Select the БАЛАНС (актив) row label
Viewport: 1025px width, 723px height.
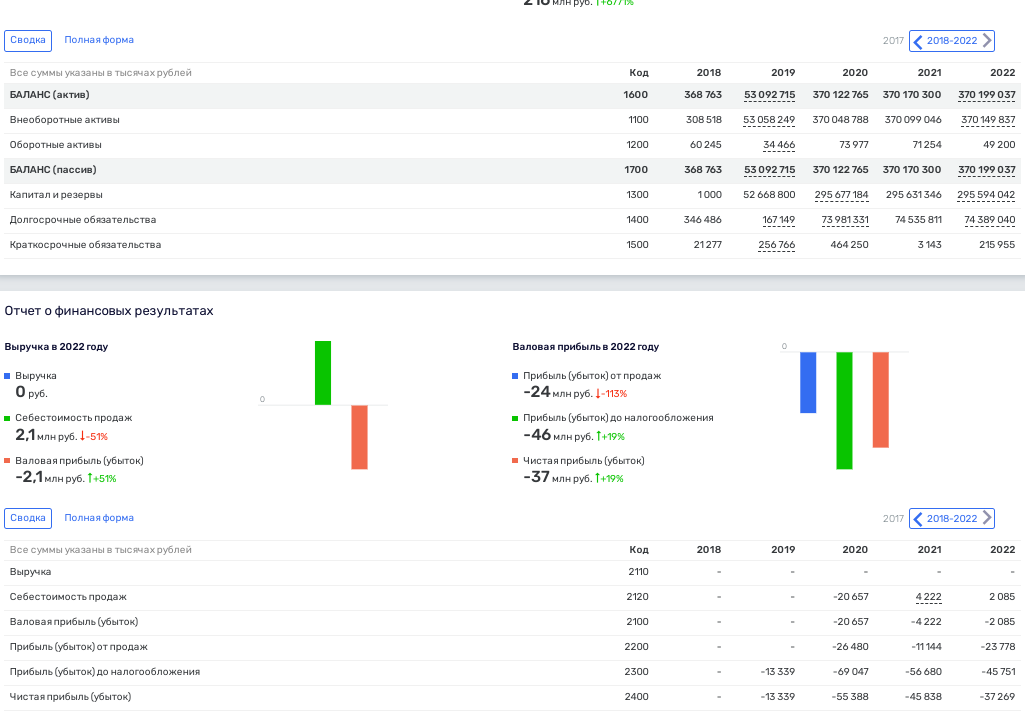click(50, 95)
